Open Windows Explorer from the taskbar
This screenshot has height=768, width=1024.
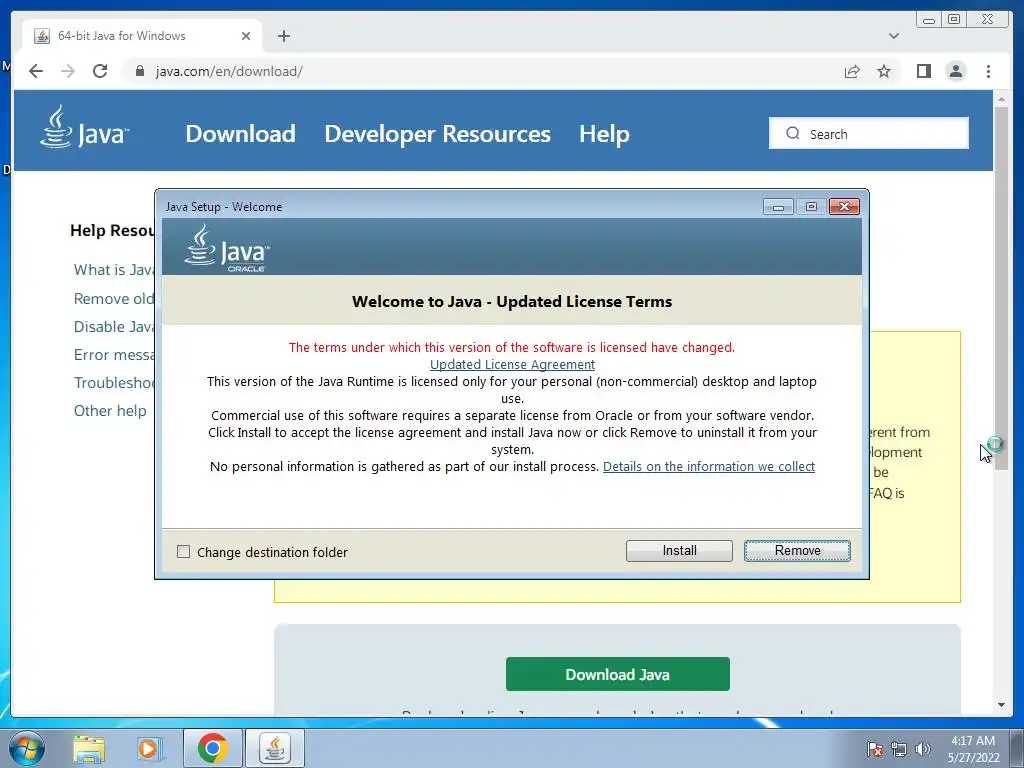coord(89,748)
